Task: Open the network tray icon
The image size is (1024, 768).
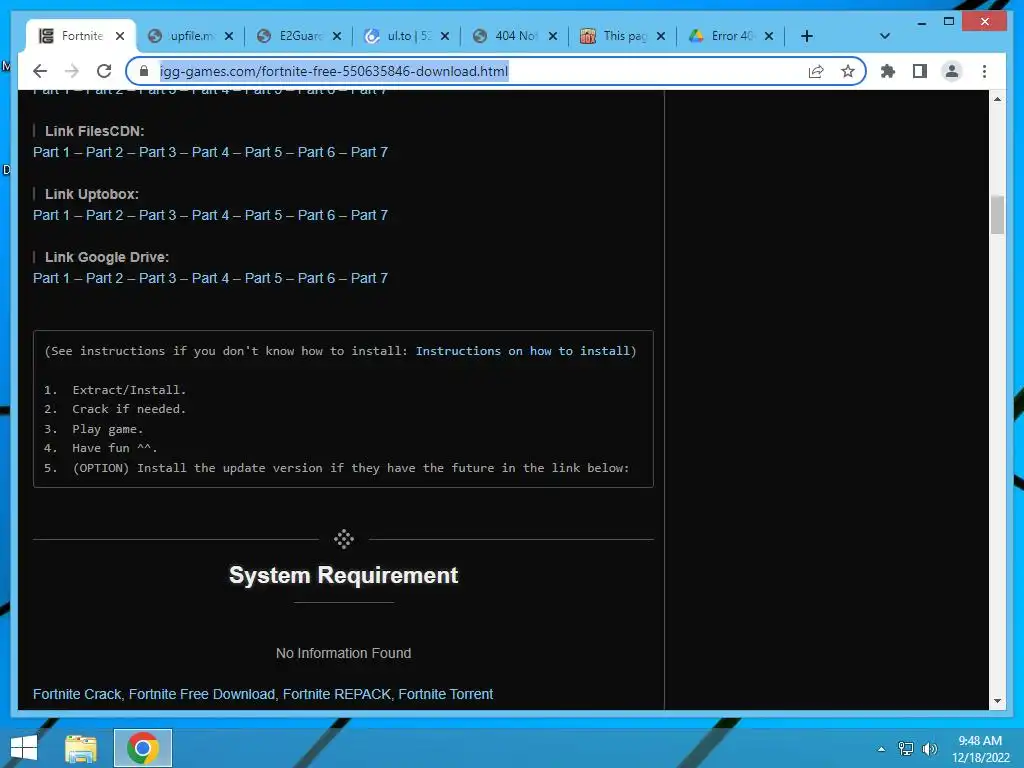Action: click(x=906, y=749)
